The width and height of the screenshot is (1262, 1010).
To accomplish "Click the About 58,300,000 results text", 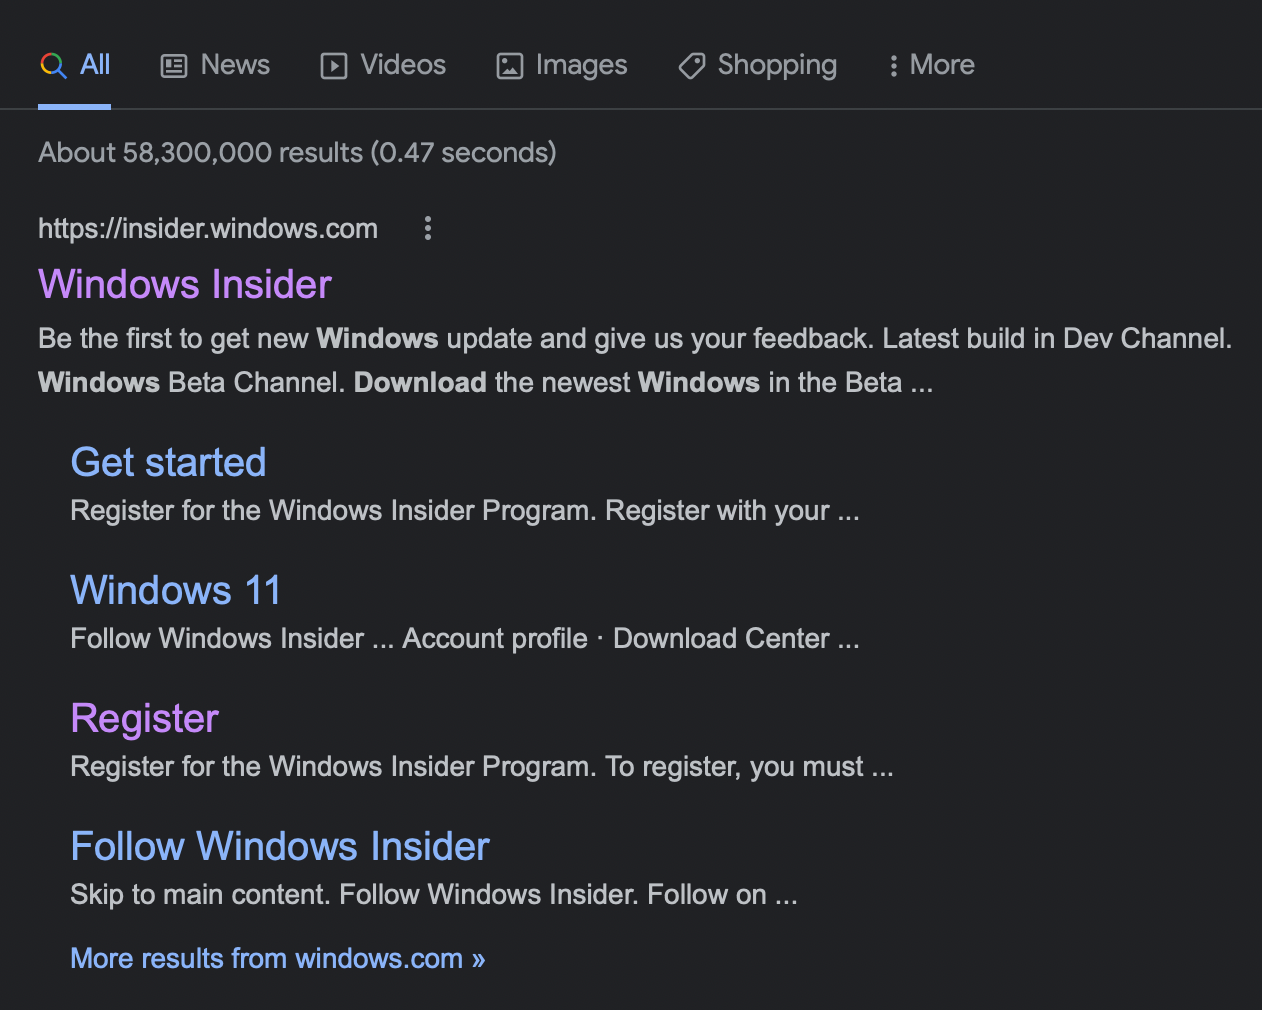I will (297, 153).
